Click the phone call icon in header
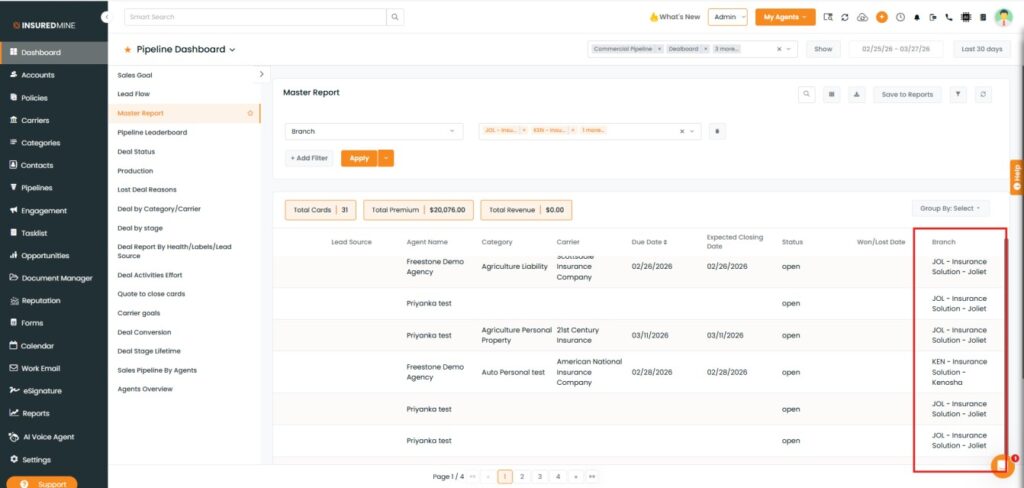This screenshot has height=488, width=1024. tap(948, 17)
